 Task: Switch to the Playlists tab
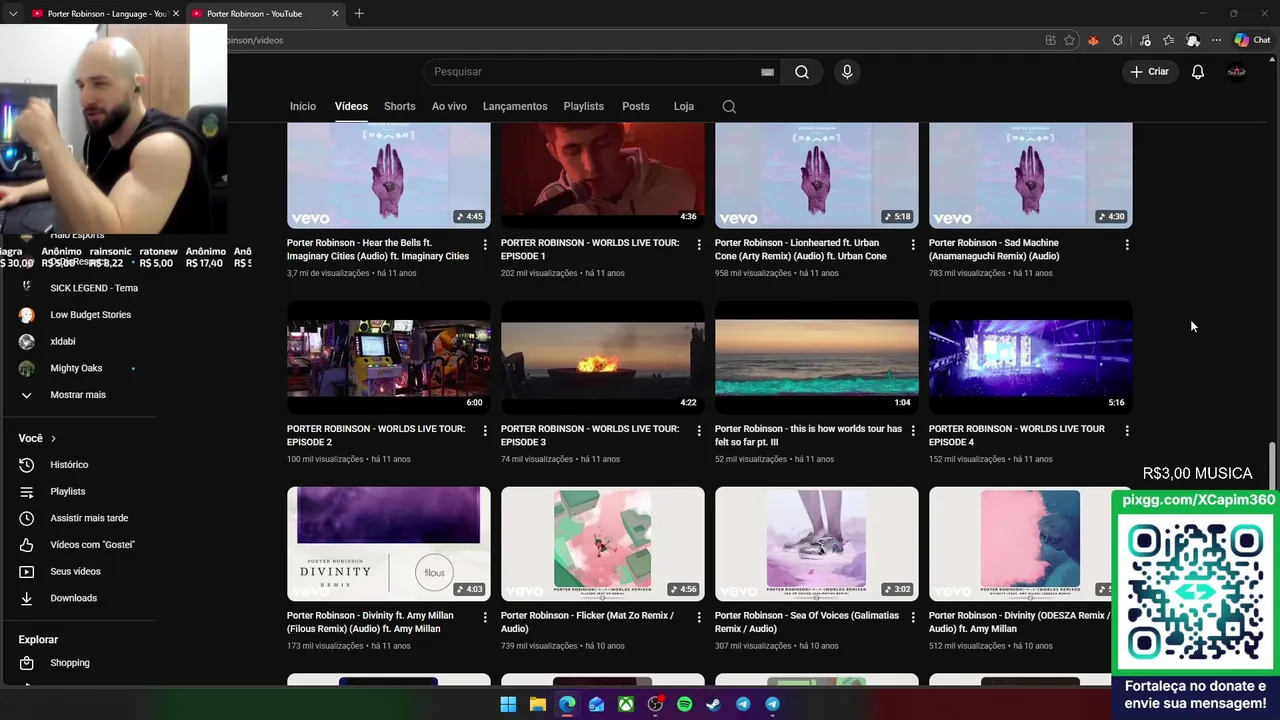[583, 106]
